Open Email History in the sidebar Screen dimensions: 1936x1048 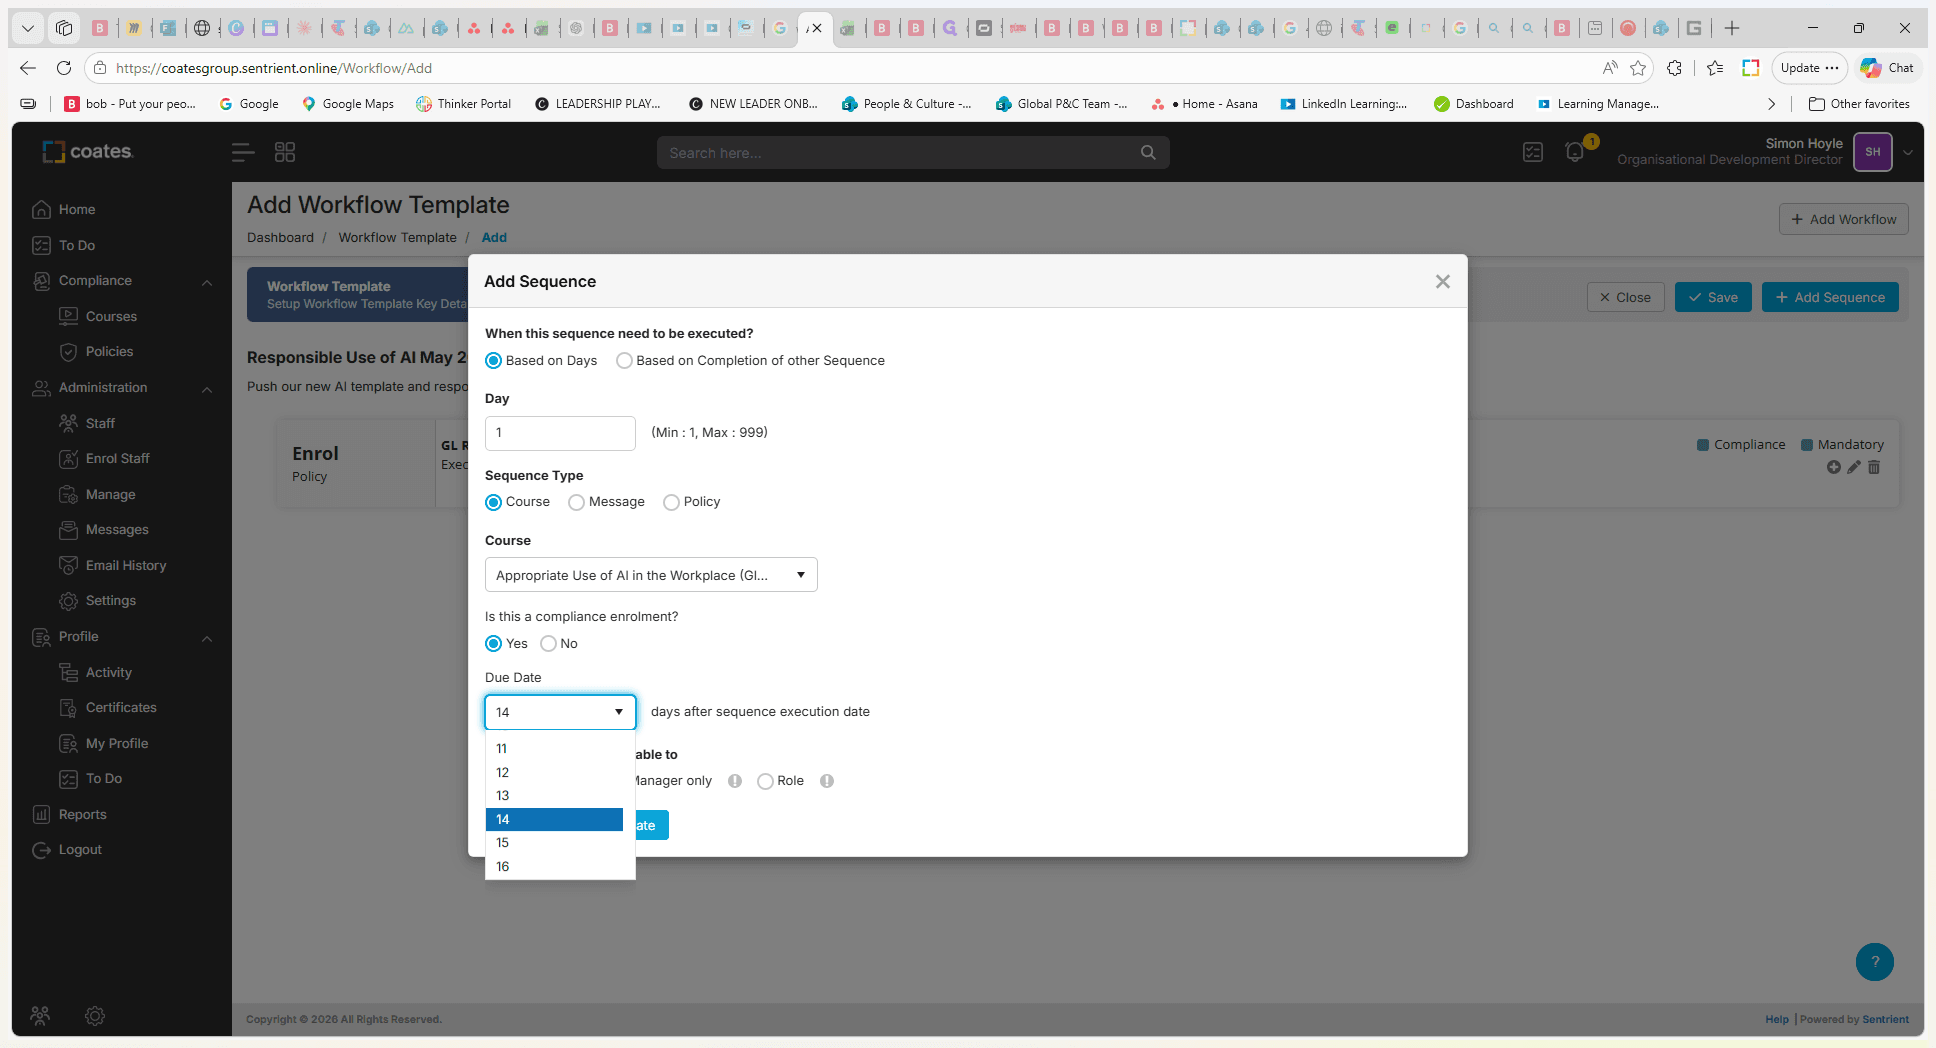(x=126, y=566)
